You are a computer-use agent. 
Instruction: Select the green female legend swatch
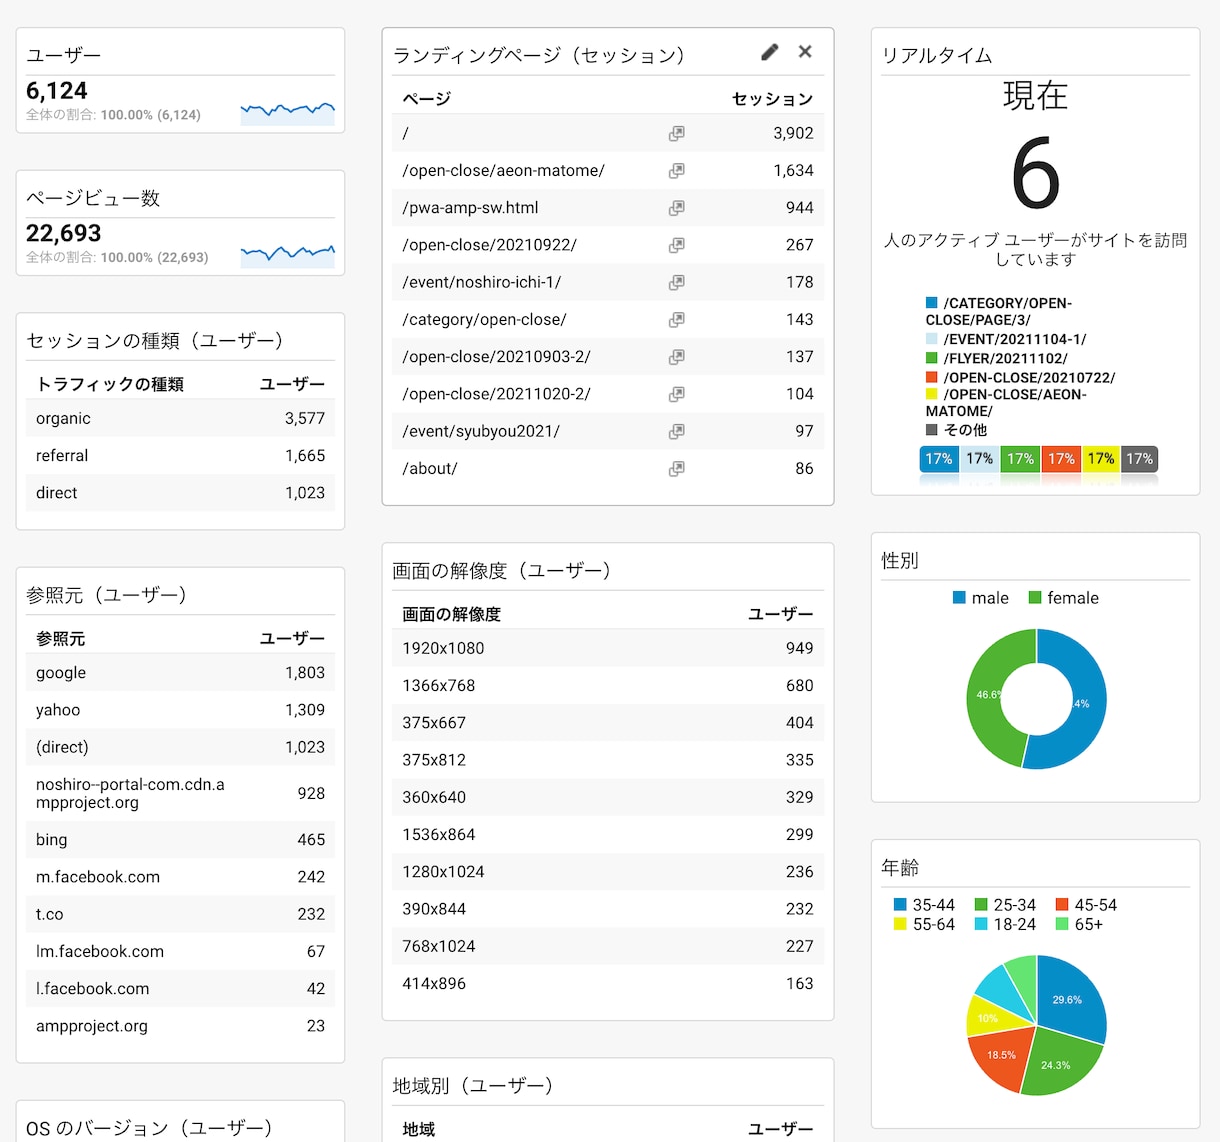1035,598
